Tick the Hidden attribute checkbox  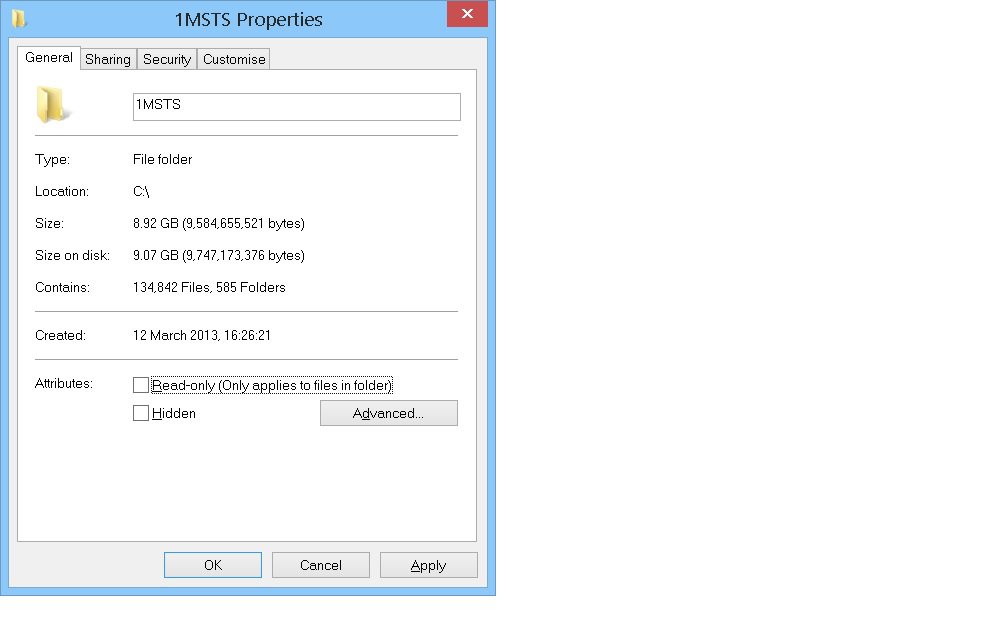tap(141, 413)
